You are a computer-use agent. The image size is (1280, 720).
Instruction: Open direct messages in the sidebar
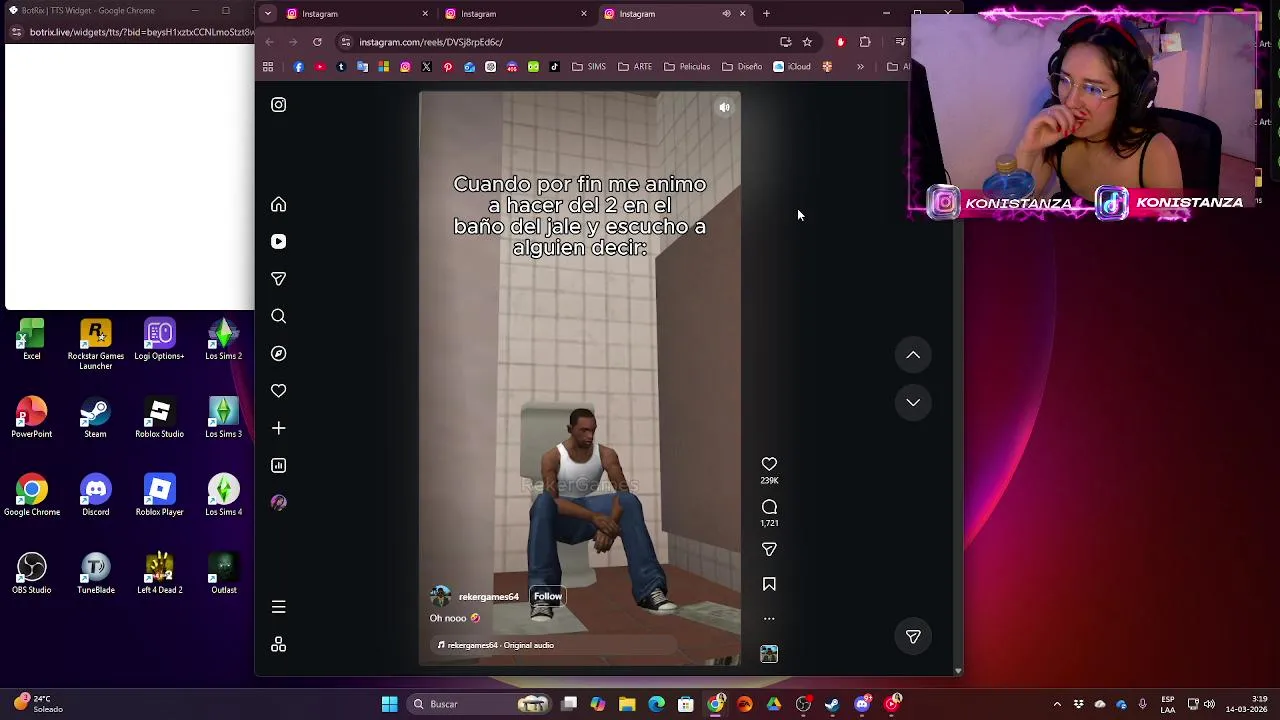click(278, 279)
